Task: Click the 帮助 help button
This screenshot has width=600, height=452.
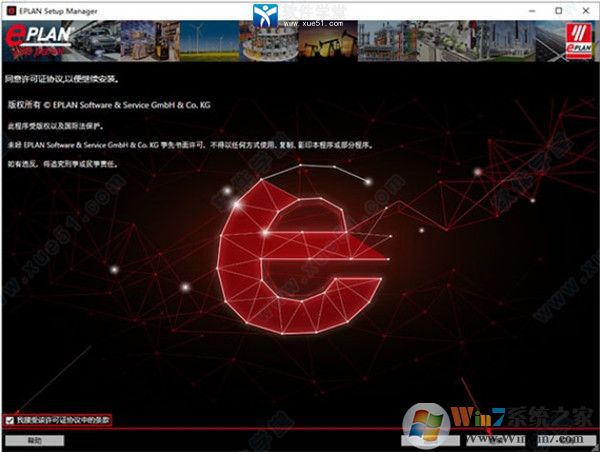Action: click(34, 441)
